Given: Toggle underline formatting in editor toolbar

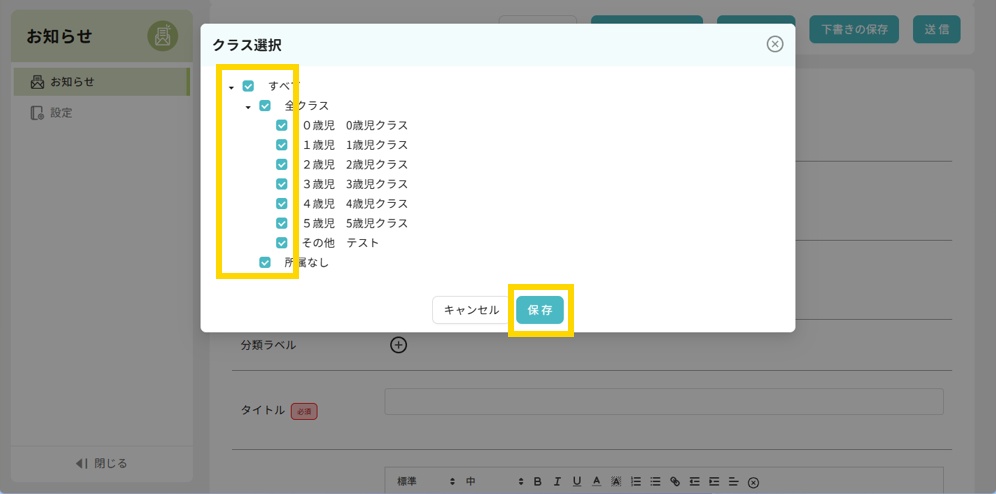Looking at the screenshot, I should (576, 482).
